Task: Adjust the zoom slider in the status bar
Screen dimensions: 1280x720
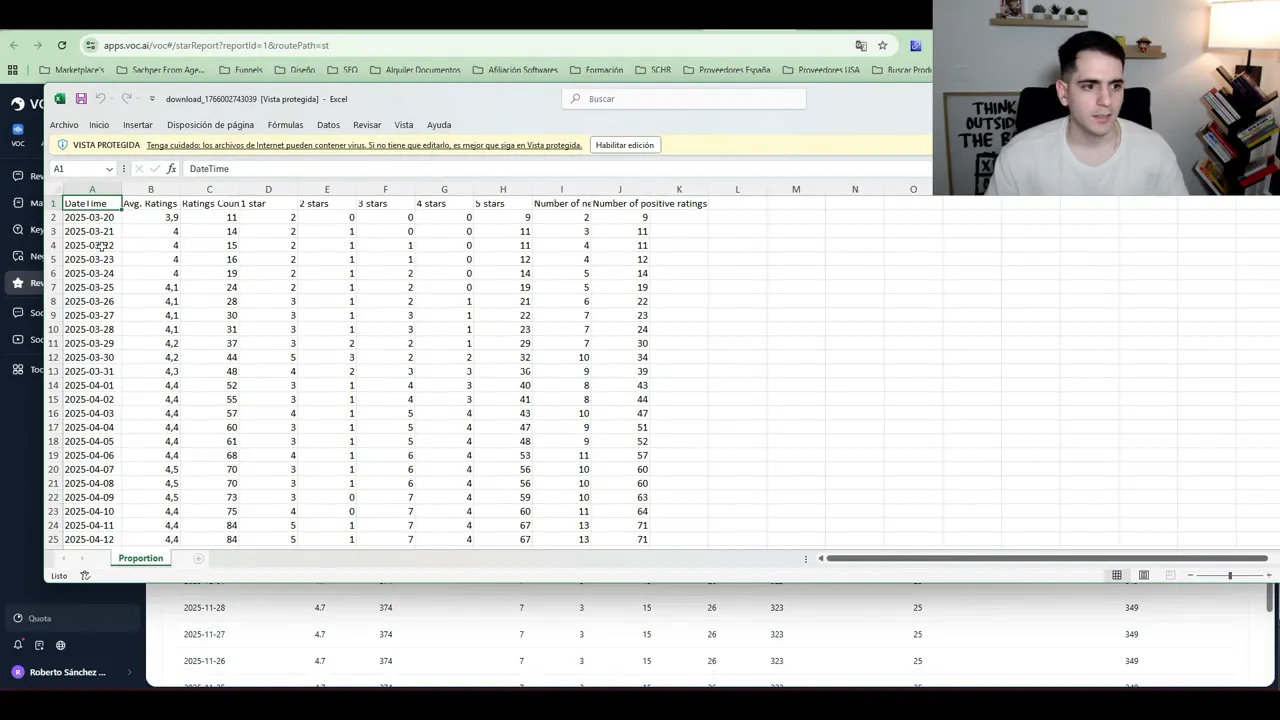Action: [x=1230, y=574]
